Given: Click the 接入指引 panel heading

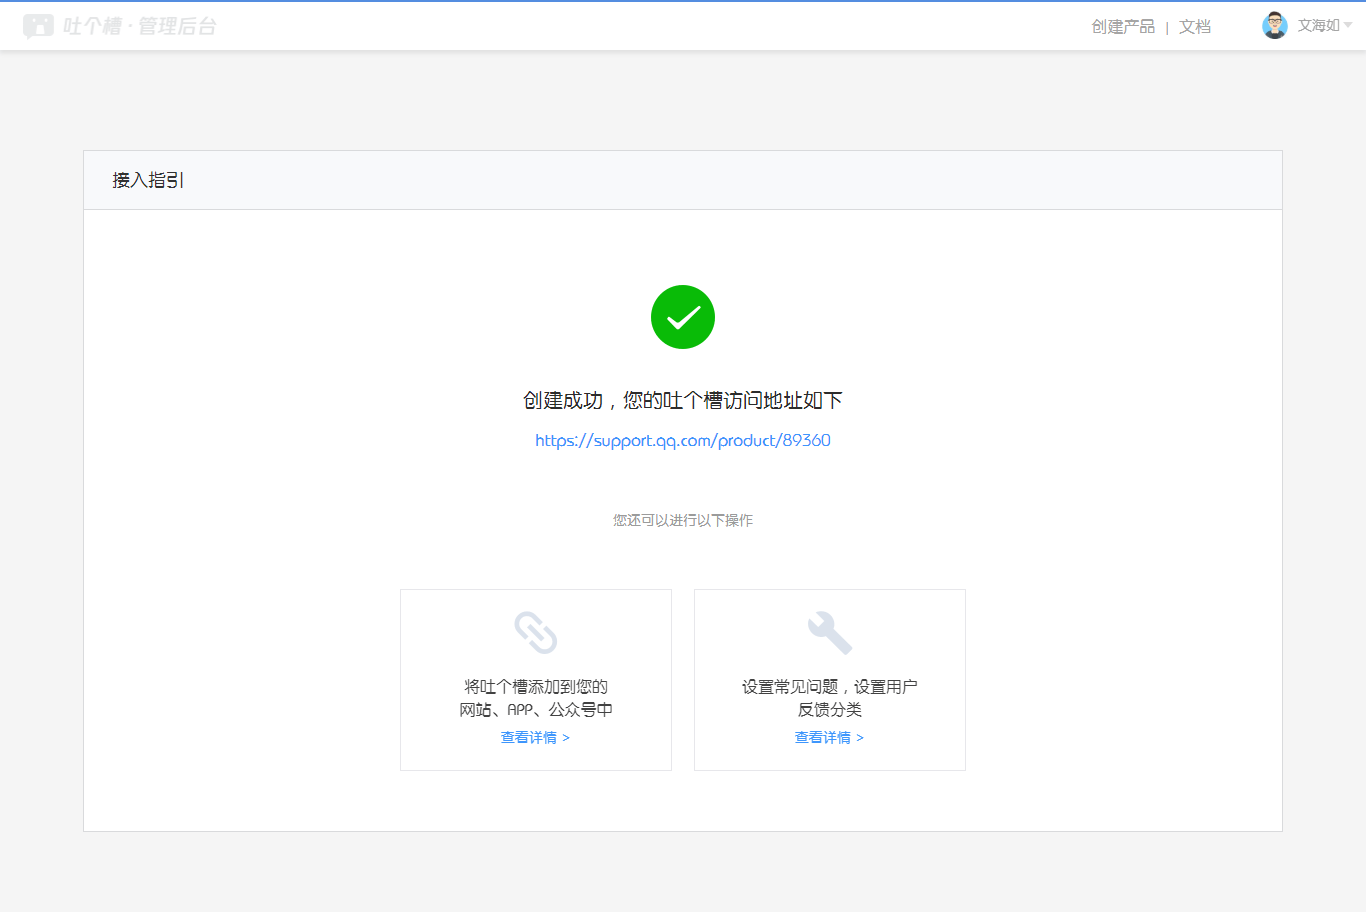Looking at the screenshot, I should pyautogui.click(x=148, y=180).
